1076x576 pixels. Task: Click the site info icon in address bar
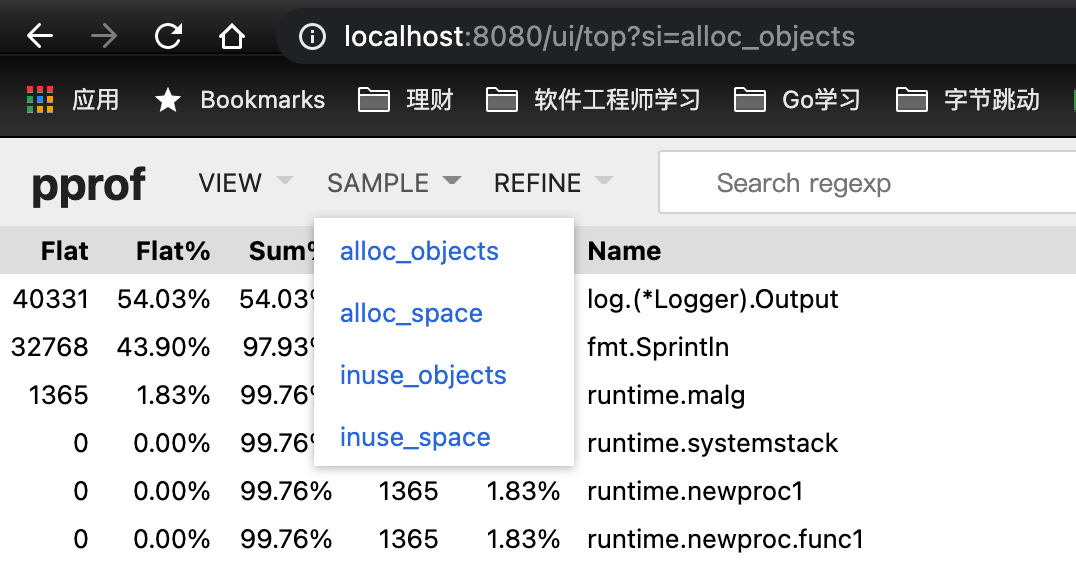(313, 37)
